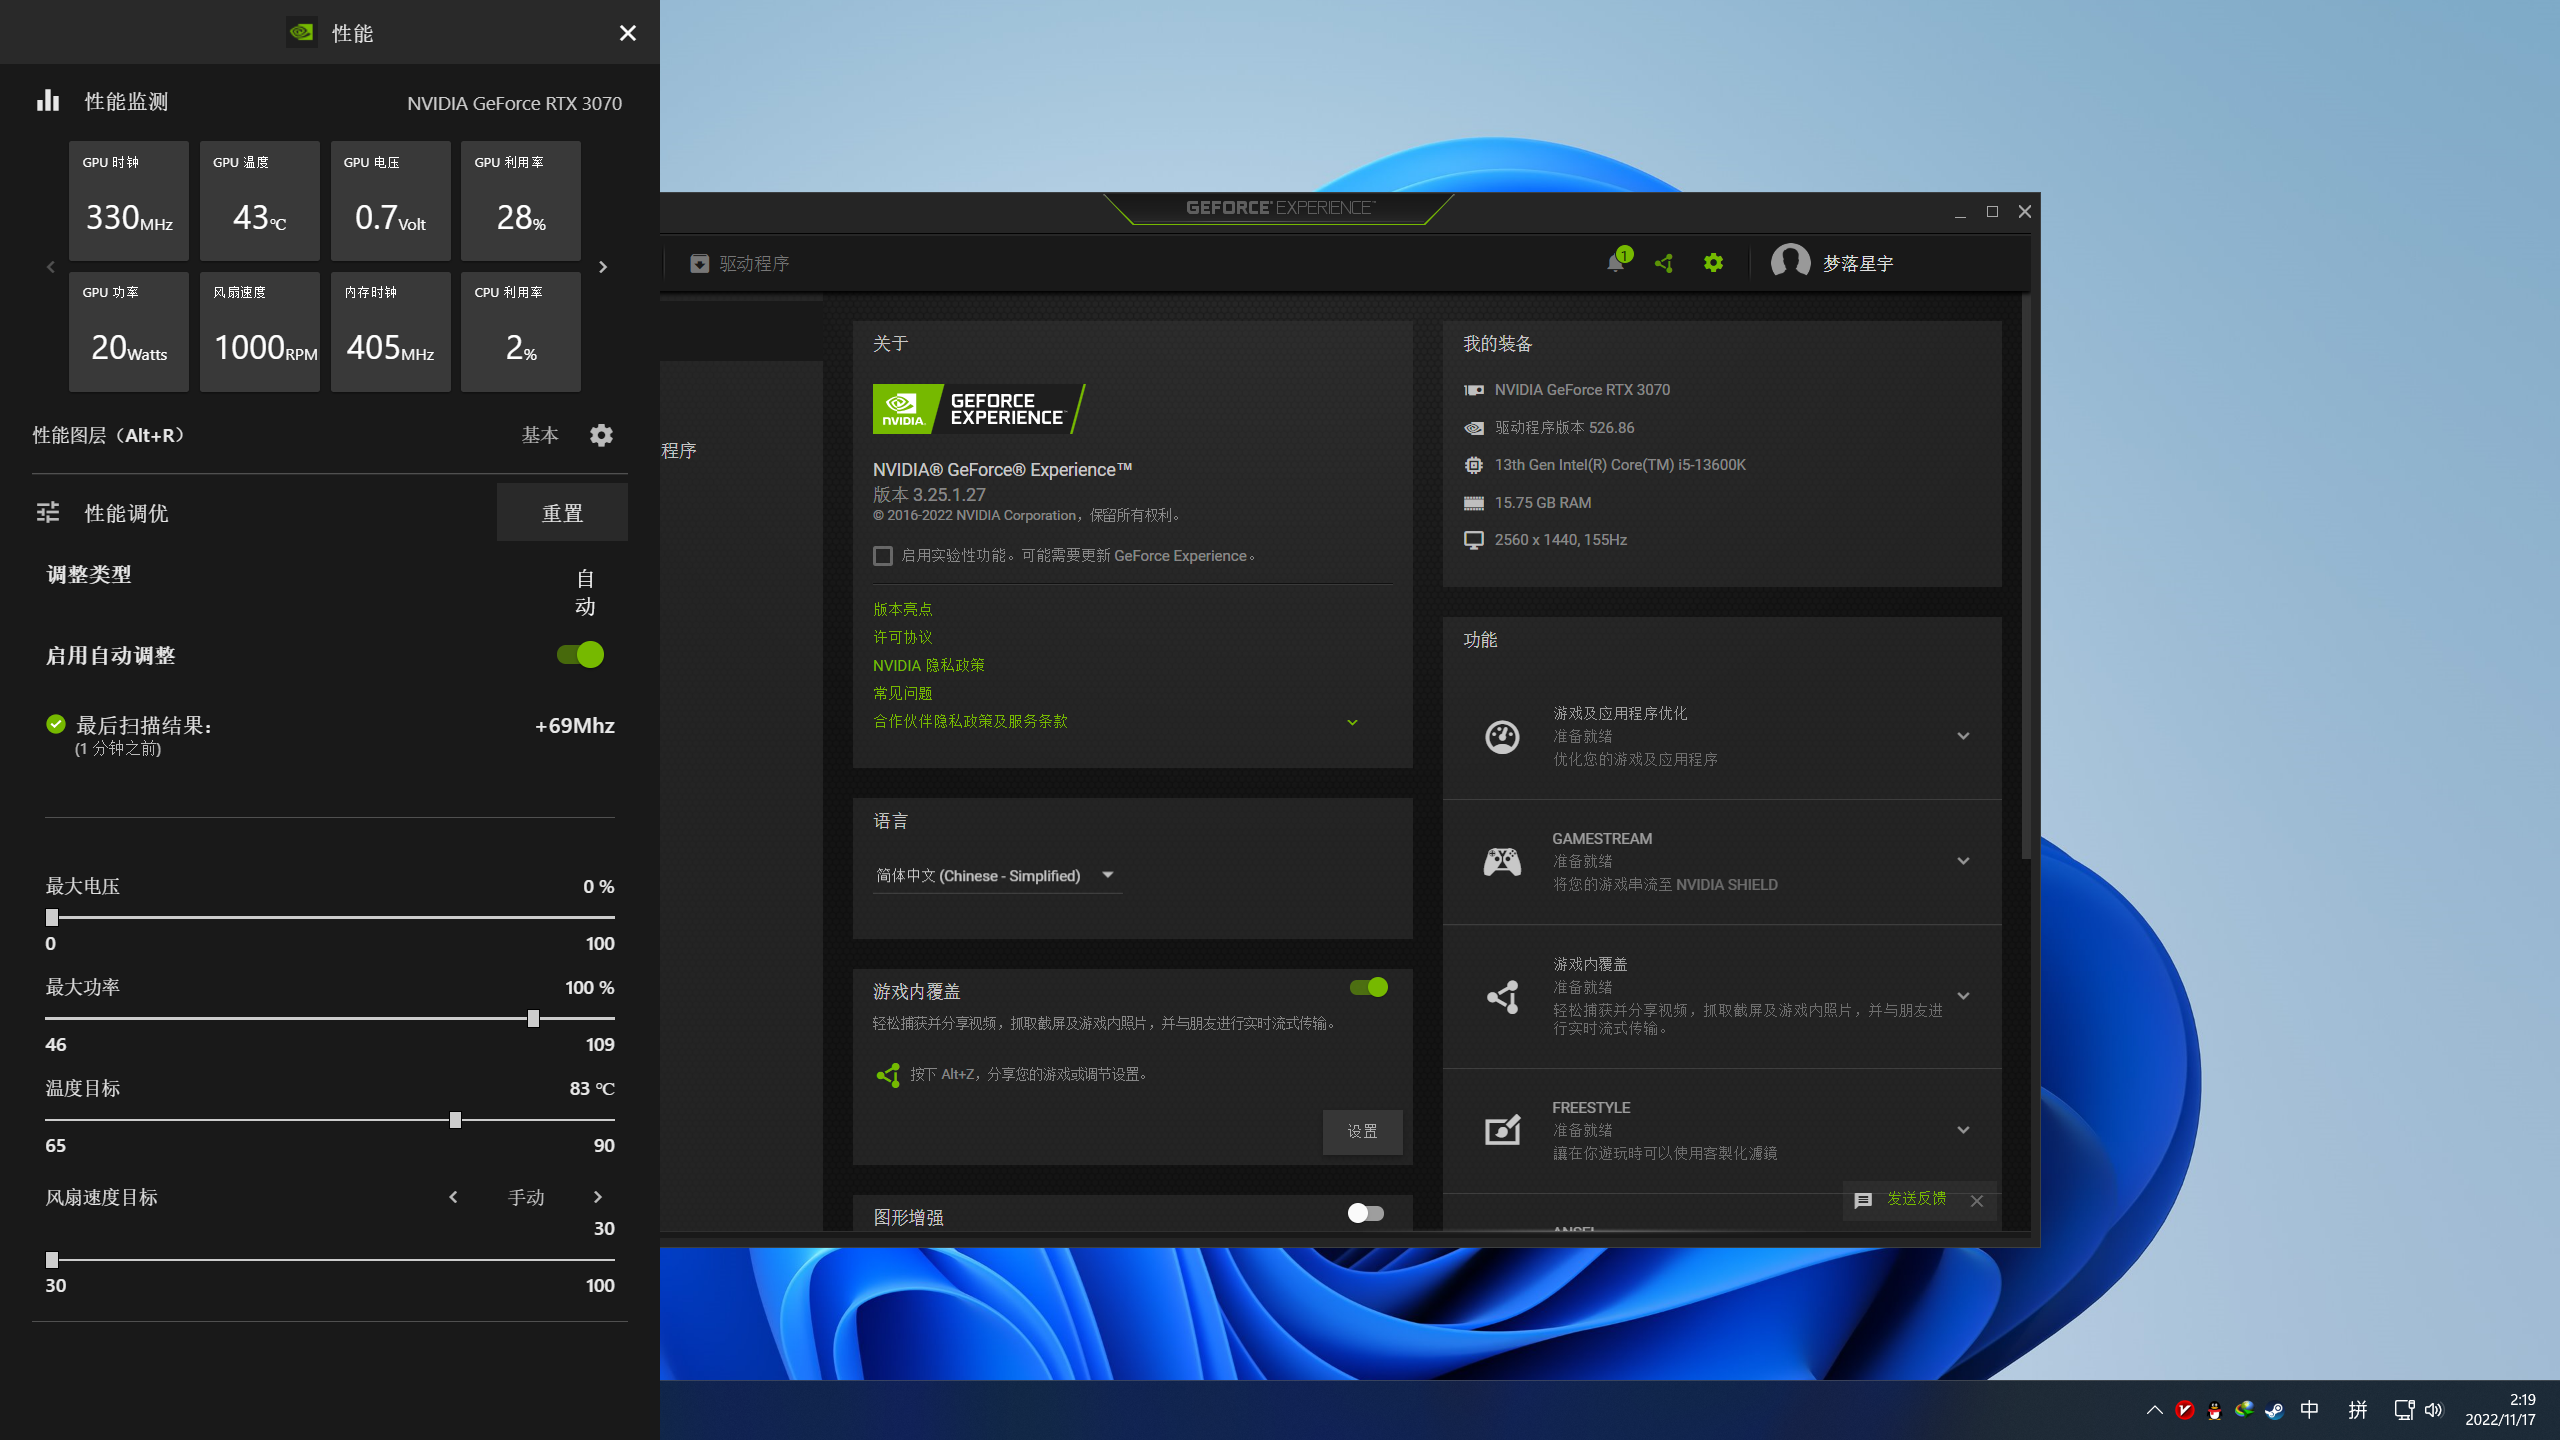Open notifications bell in GeForce Experience
The width and height of the screenshot is (2560, 1440).
pyautogui.click(x=1616, y=262)
